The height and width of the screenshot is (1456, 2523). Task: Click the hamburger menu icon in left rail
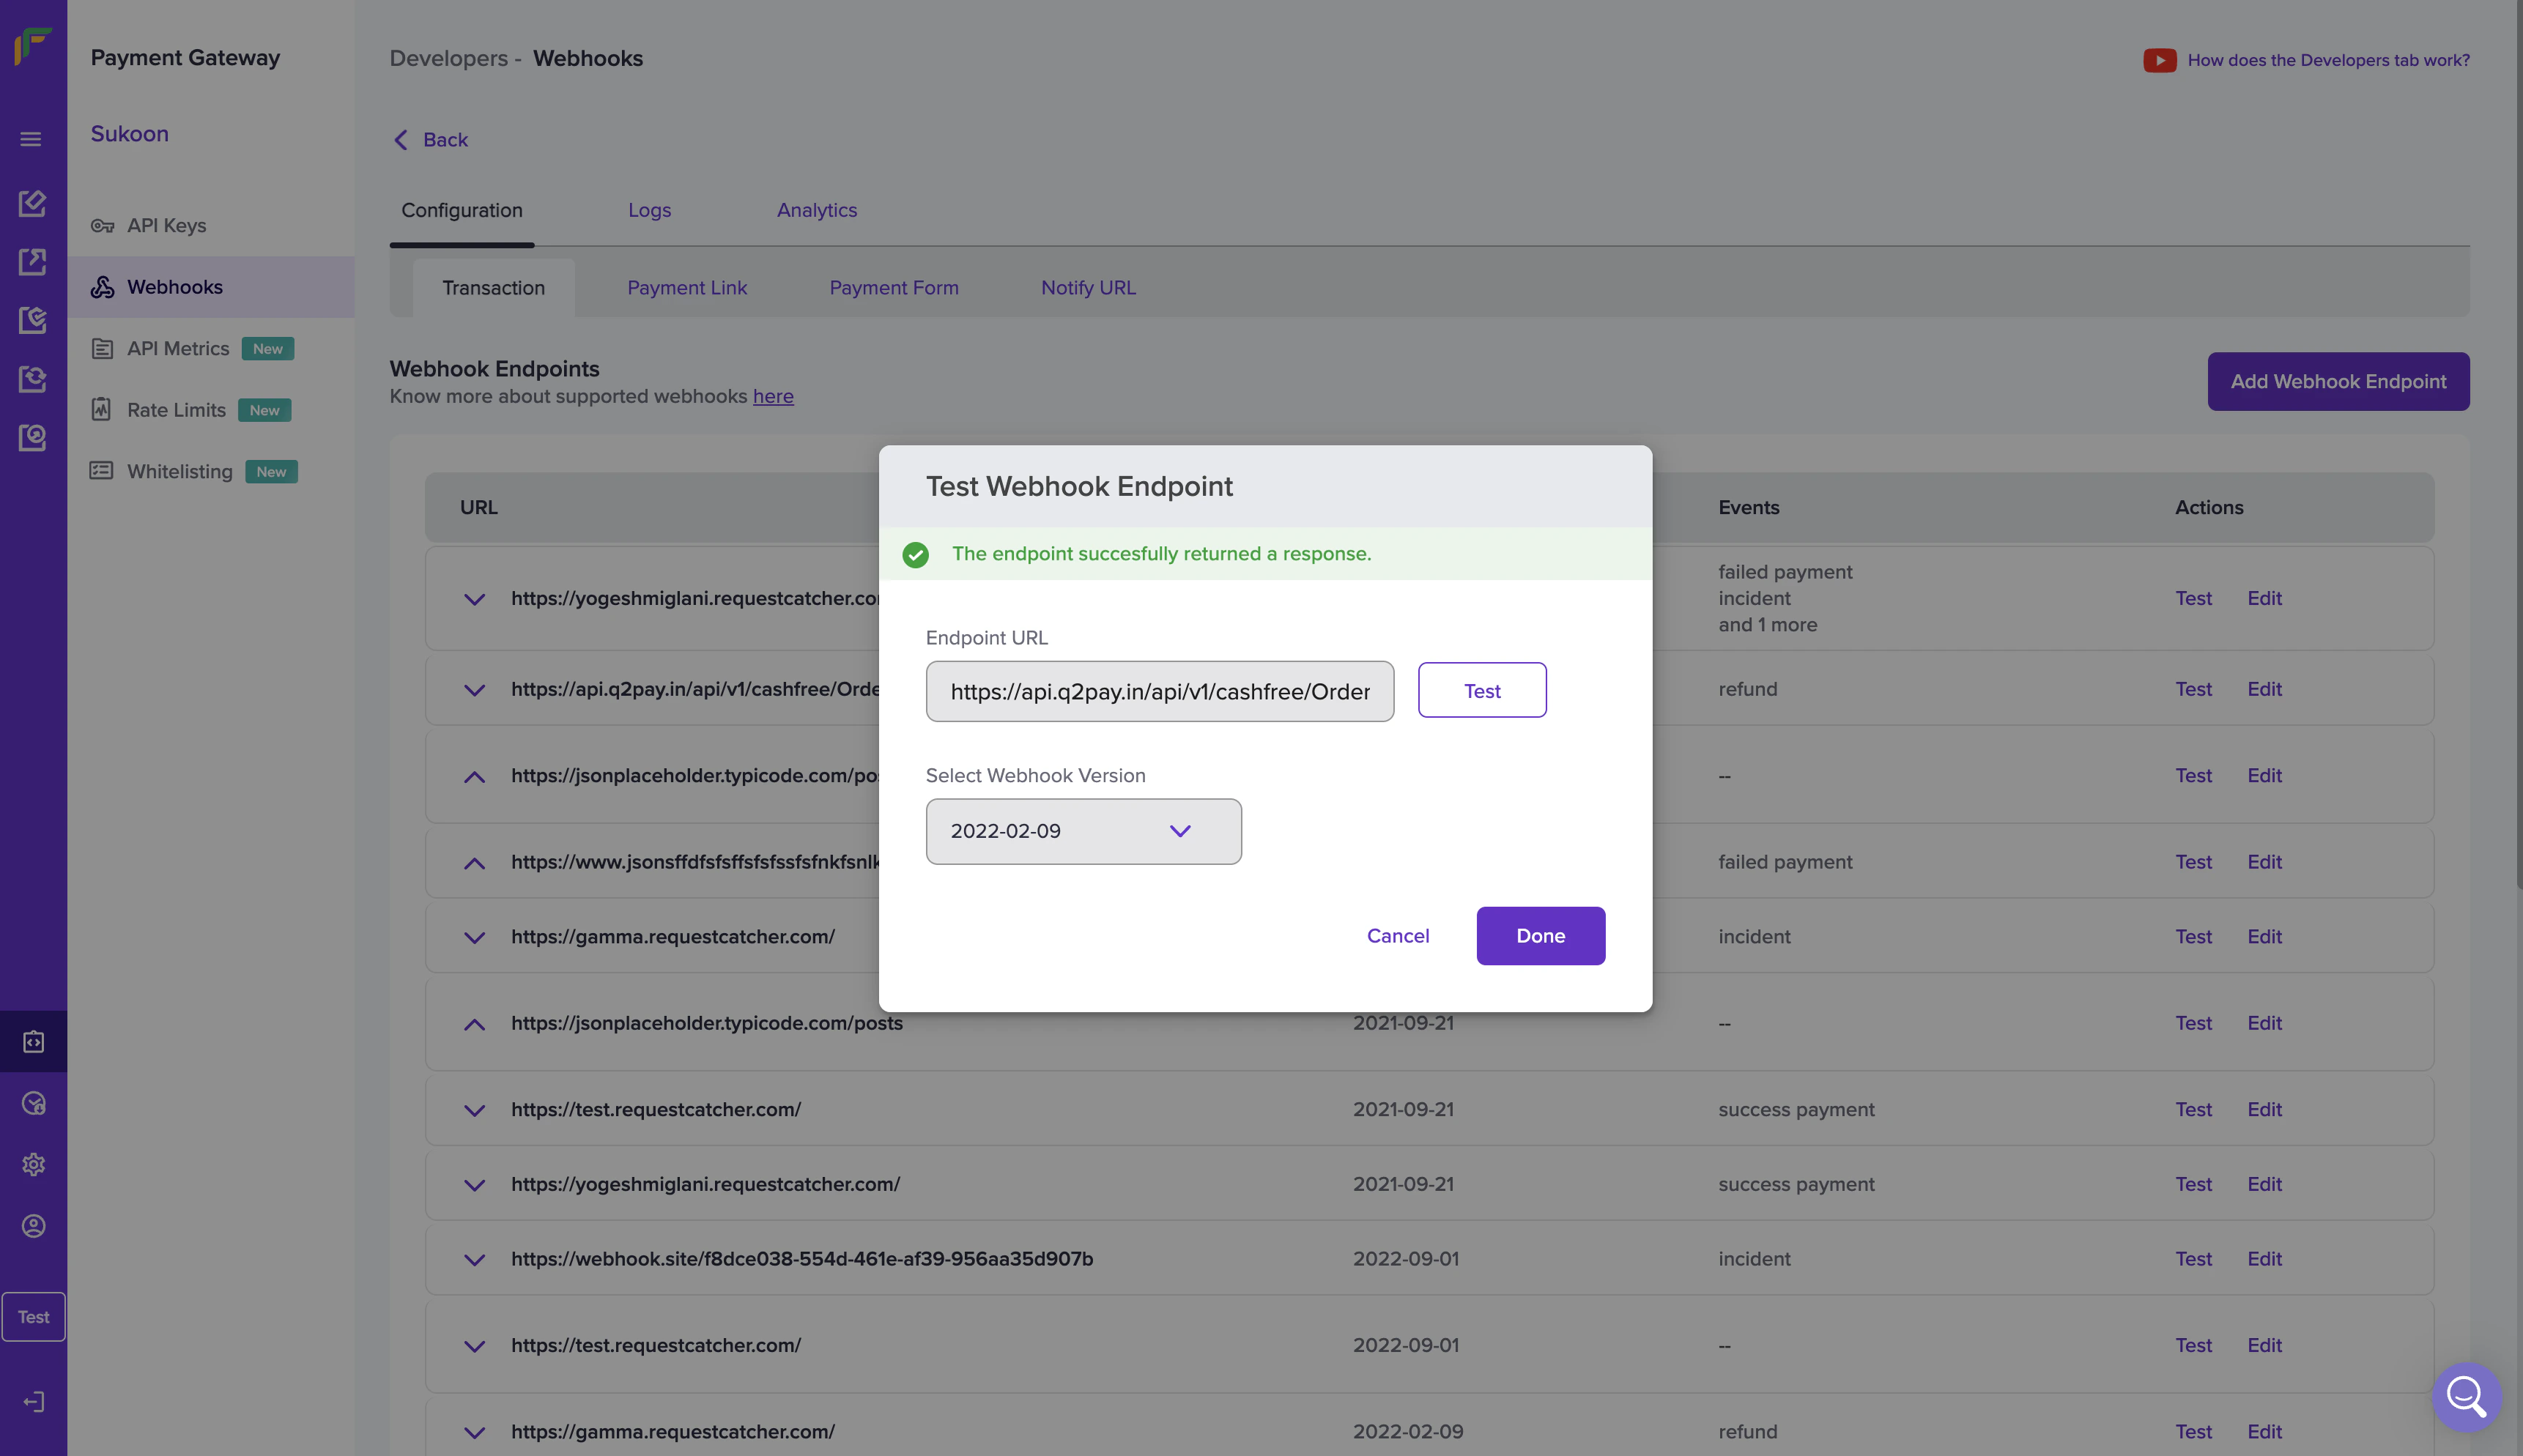click(31, 139)
